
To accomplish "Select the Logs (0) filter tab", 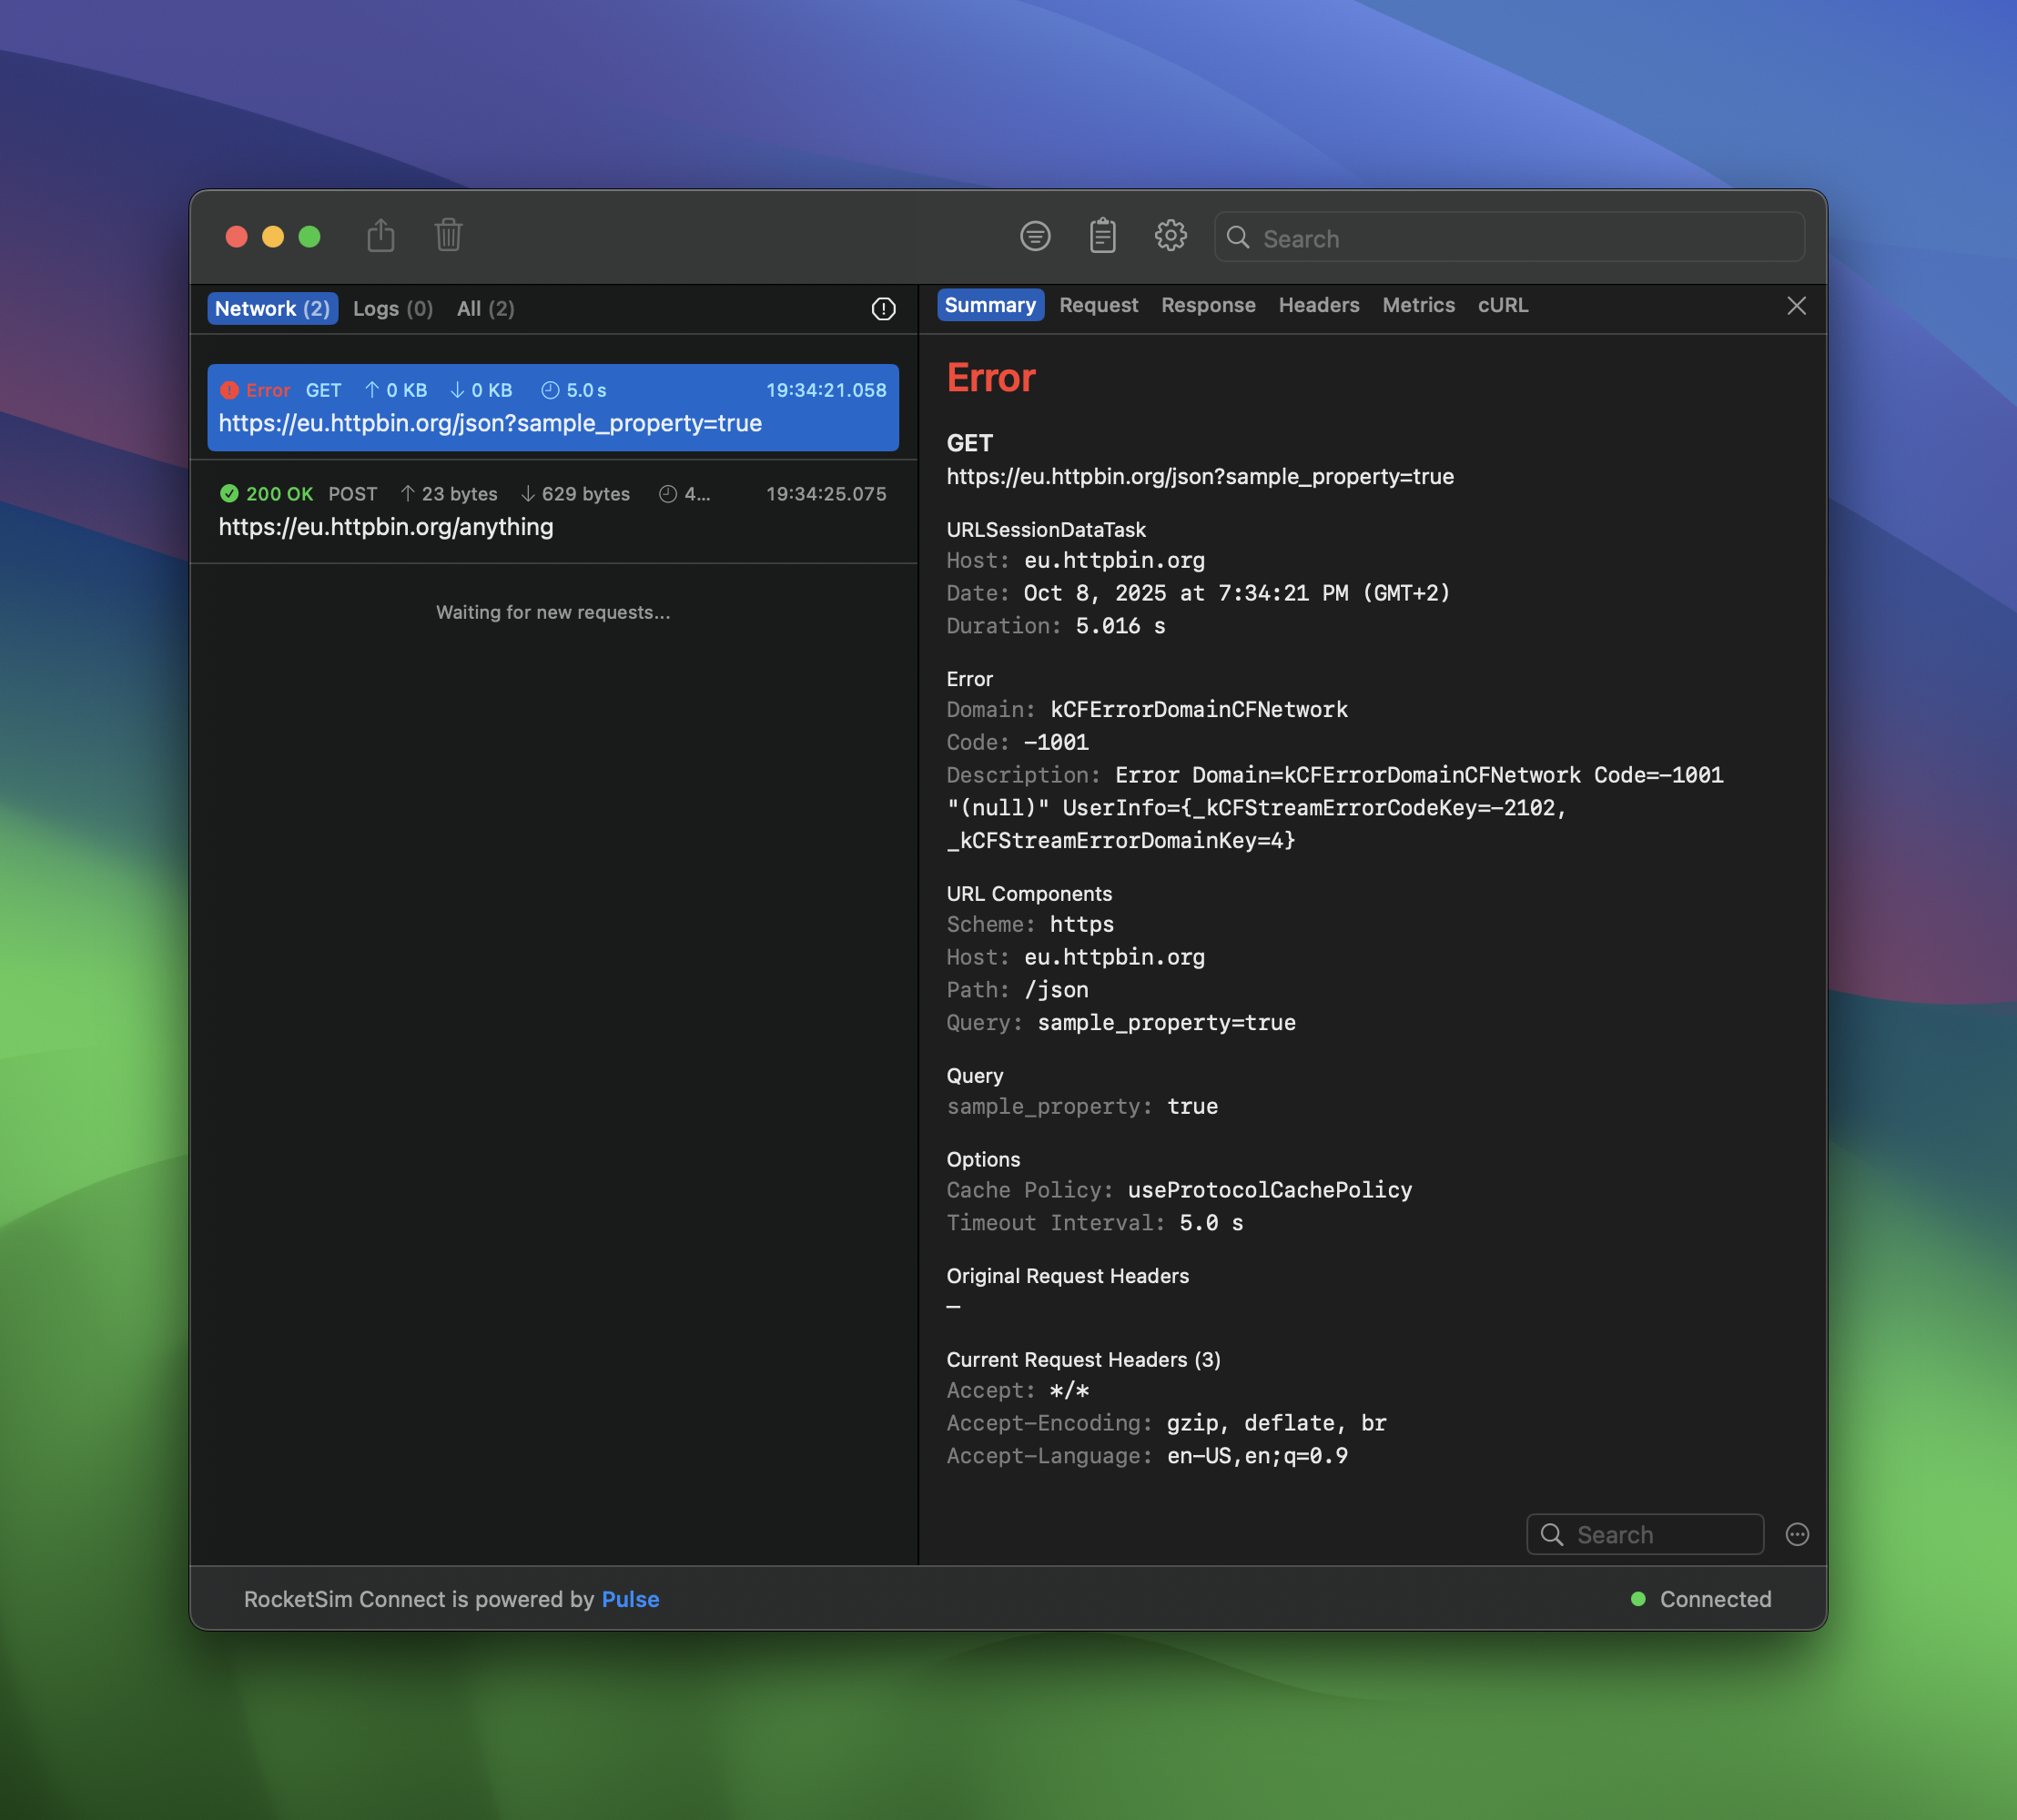I will tap(392, 309).
